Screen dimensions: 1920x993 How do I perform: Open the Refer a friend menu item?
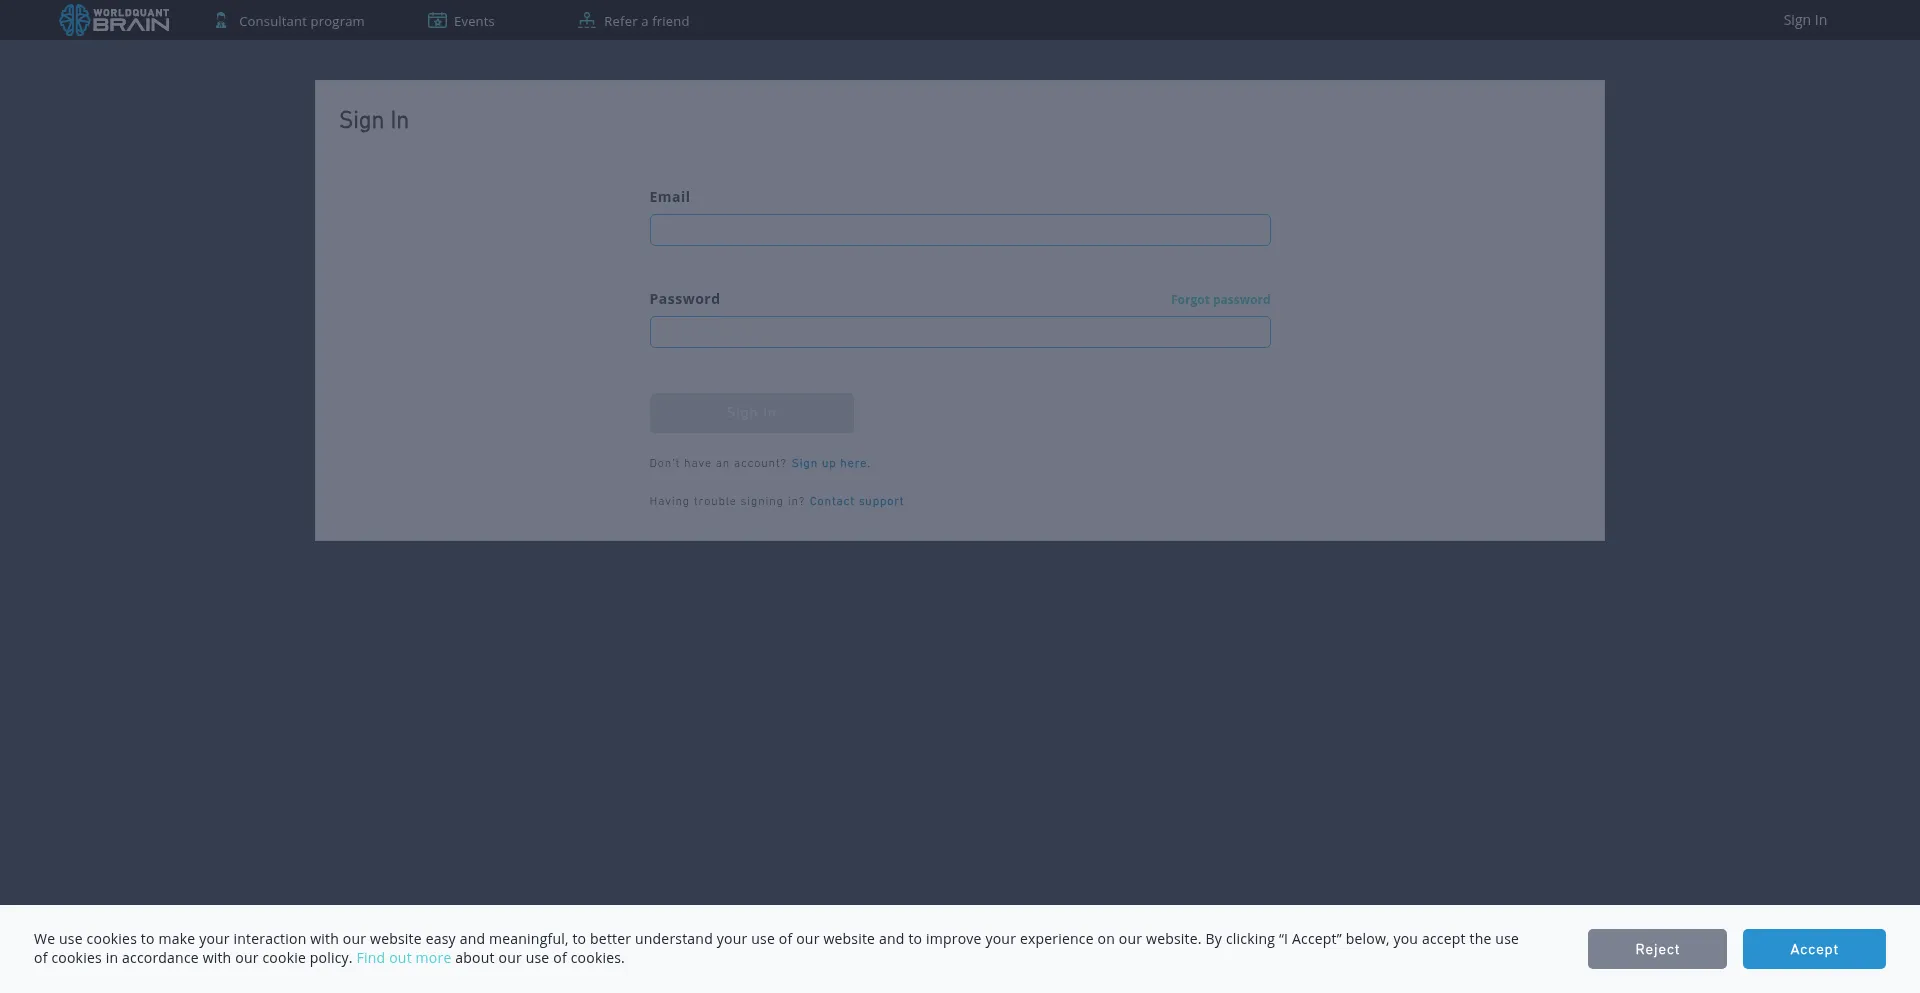pos(634,21)
